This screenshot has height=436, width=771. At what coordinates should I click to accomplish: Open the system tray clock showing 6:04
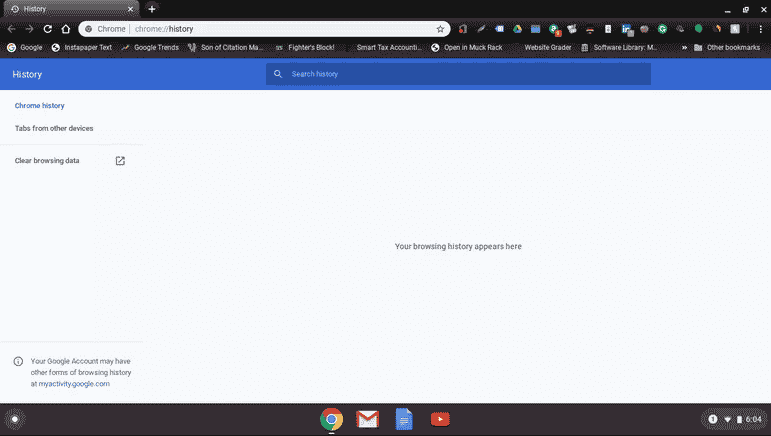tap(753, 419)
